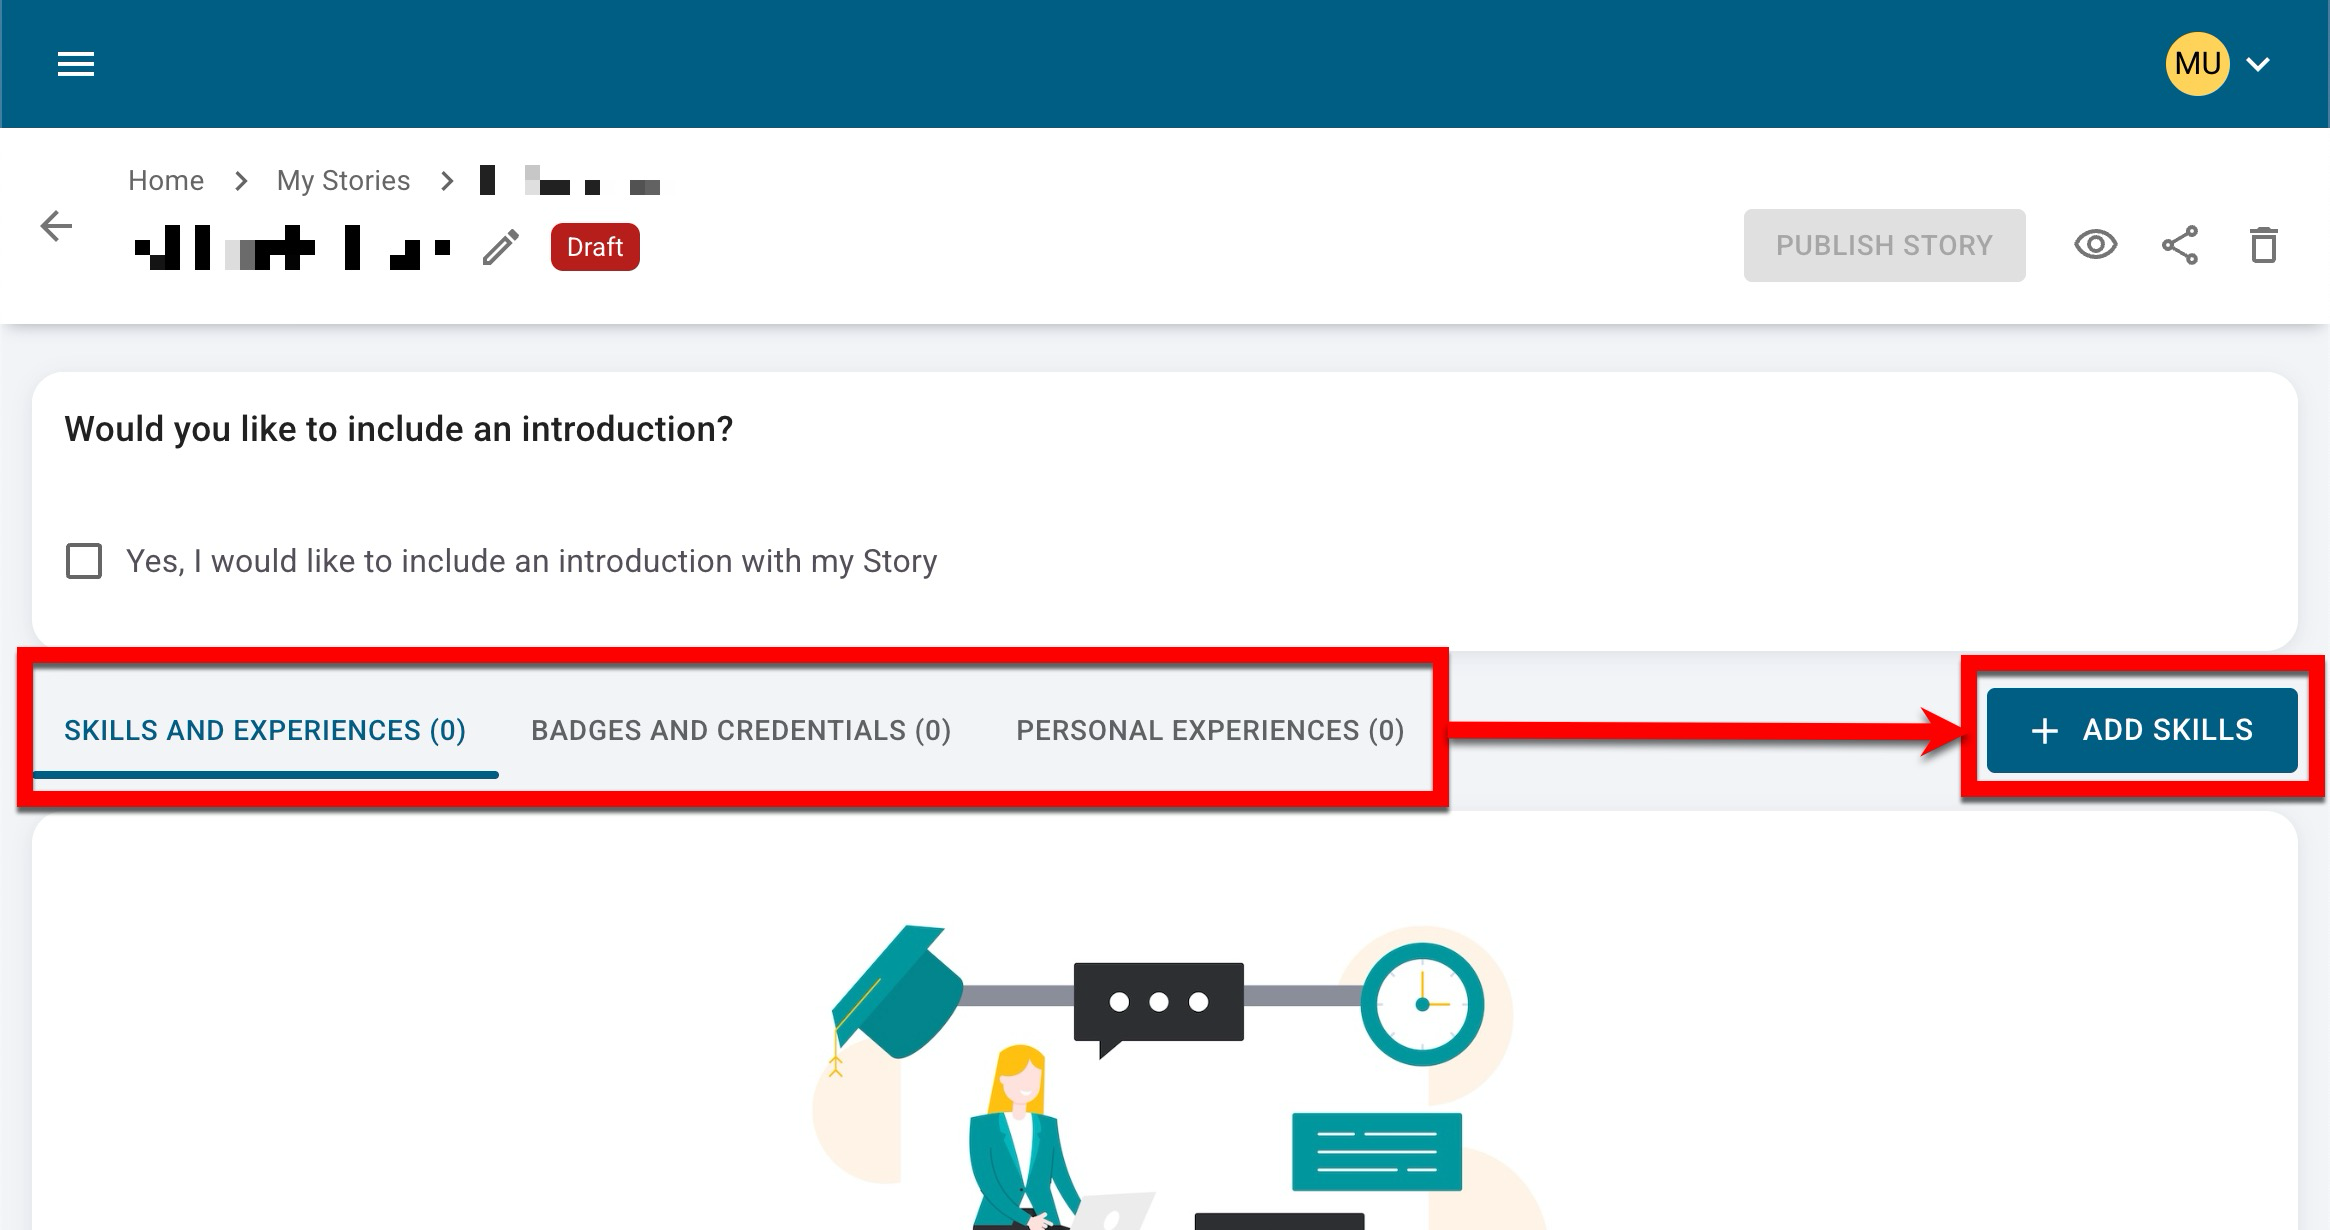
Task: Switch to Skills and Experiences tab
Action: 265,731
